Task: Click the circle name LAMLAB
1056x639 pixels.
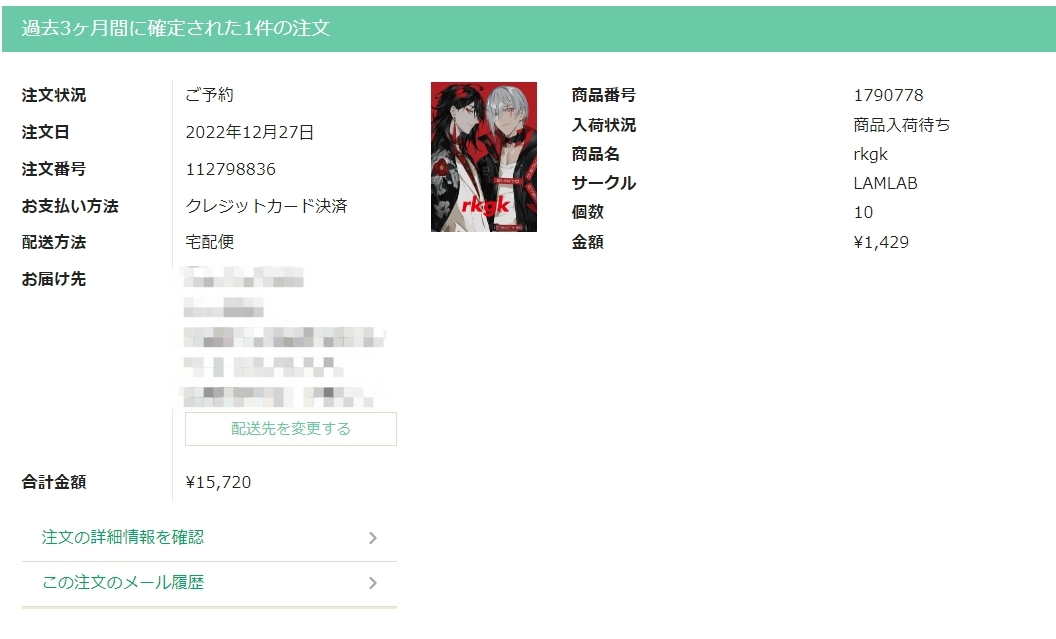Action: coord(885,183)
